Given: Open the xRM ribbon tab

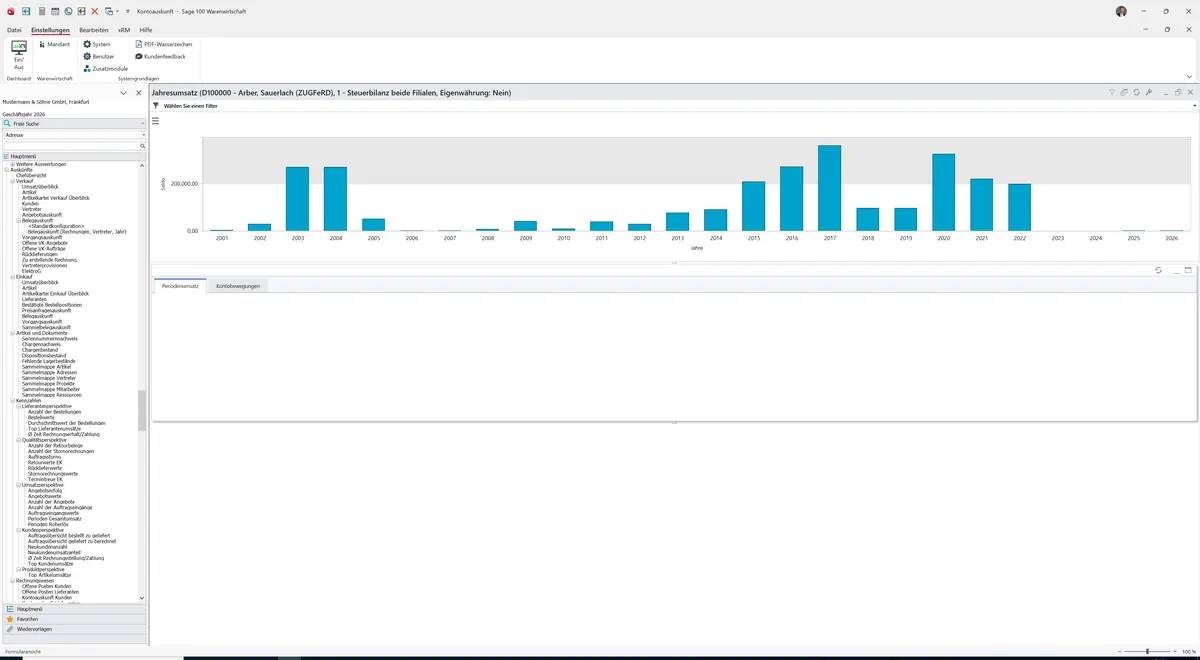Looking at the screenshot, I should pos(124,30).
